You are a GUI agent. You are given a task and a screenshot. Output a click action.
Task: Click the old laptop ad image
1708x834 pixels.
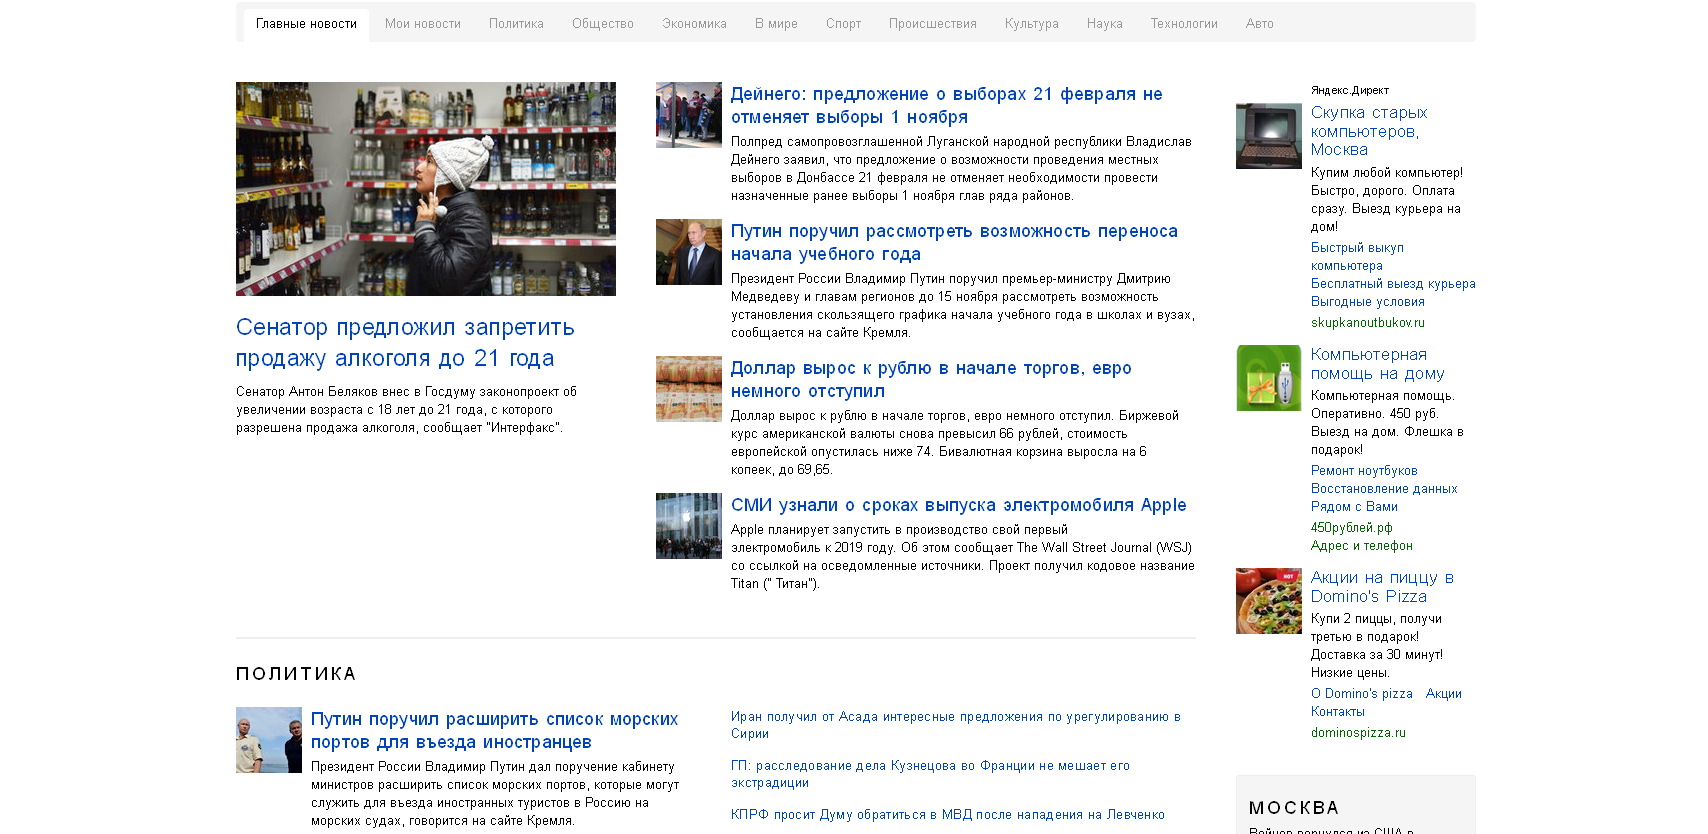point(1269,136)
